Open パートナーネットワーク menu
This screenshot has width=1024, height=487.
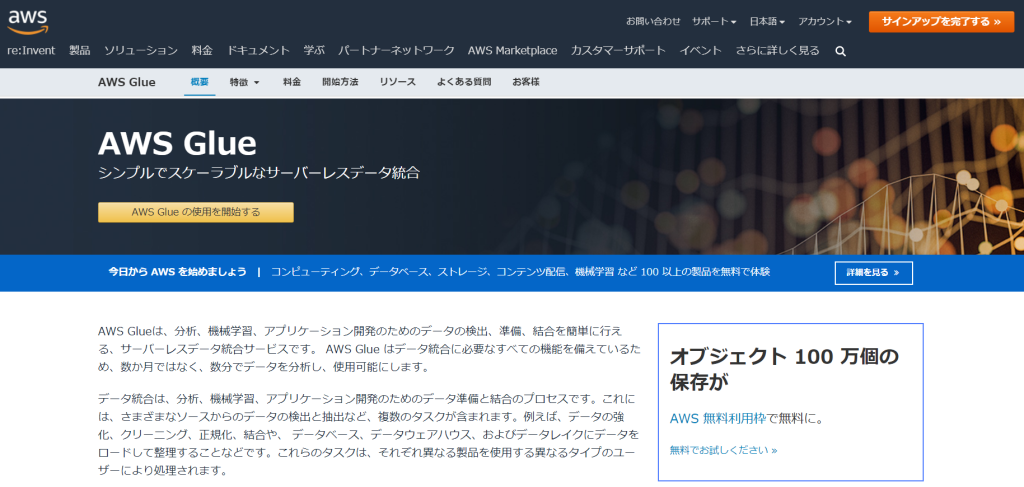click(396, 50)
